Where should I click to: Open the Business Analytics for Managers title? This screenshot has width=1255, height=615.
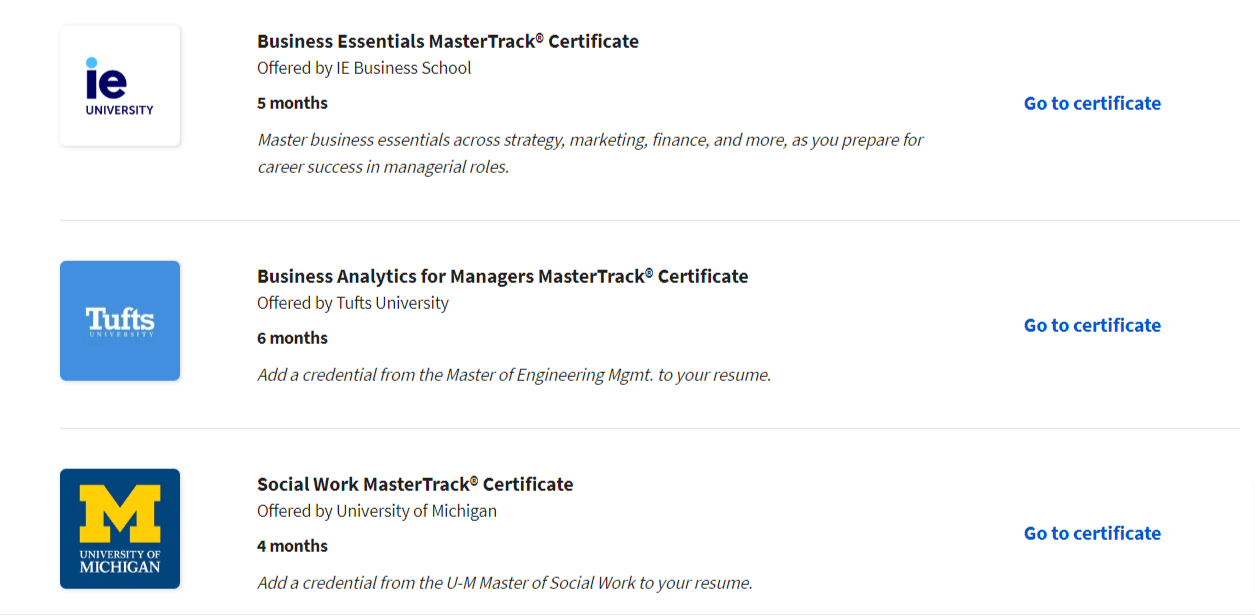tap(502, 276)
